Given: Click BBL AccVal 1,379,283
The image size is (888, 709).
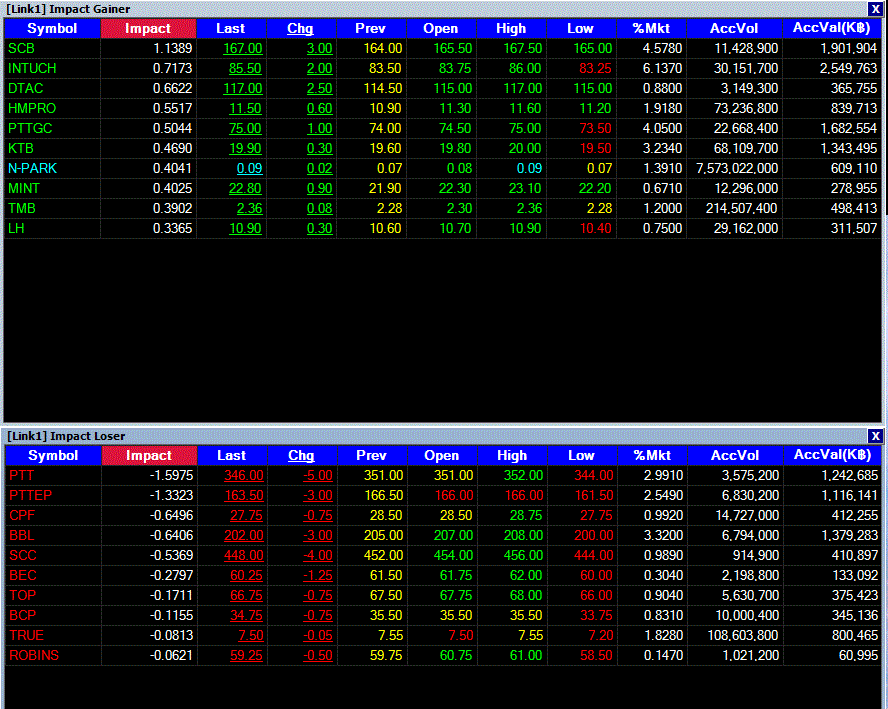Looking at the screenshot, I should 849,535.
